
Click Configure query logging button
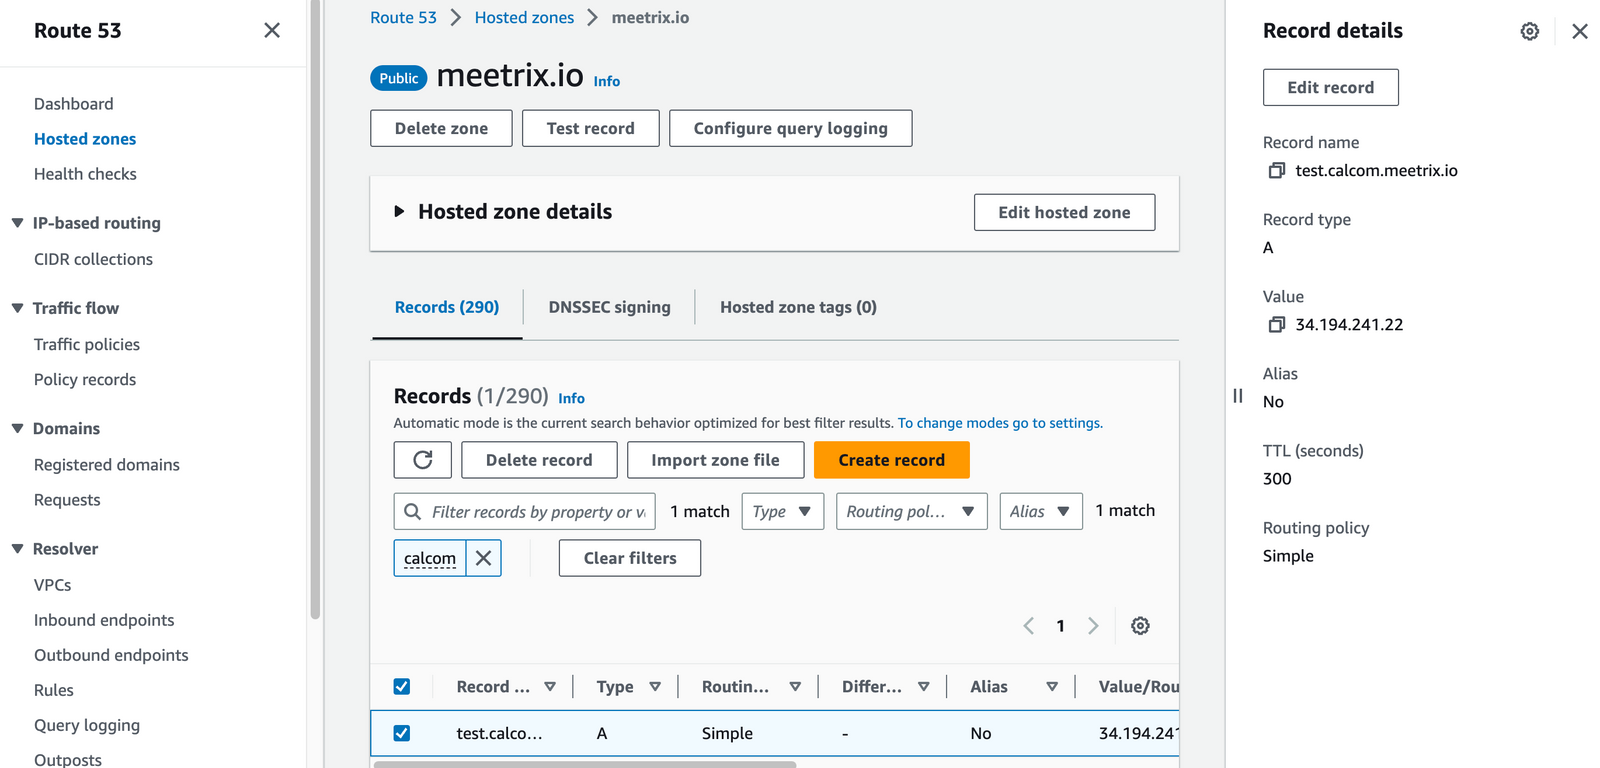(x=791, y=128)
